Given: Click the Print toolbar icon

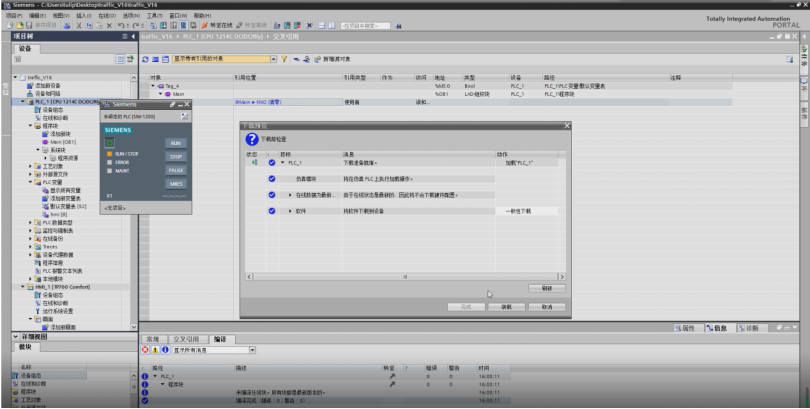Looking at the screenshot, I should click(67, 25).
